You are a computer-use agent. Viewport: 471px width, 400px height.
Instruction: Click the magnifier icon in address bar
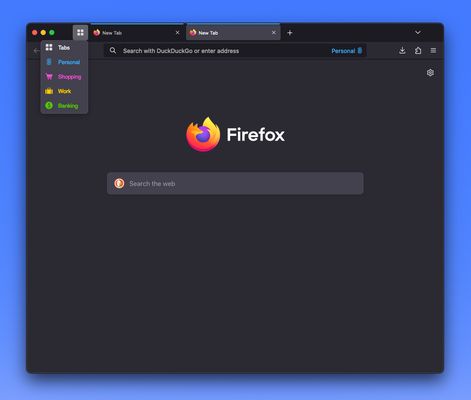click(113, 51)
